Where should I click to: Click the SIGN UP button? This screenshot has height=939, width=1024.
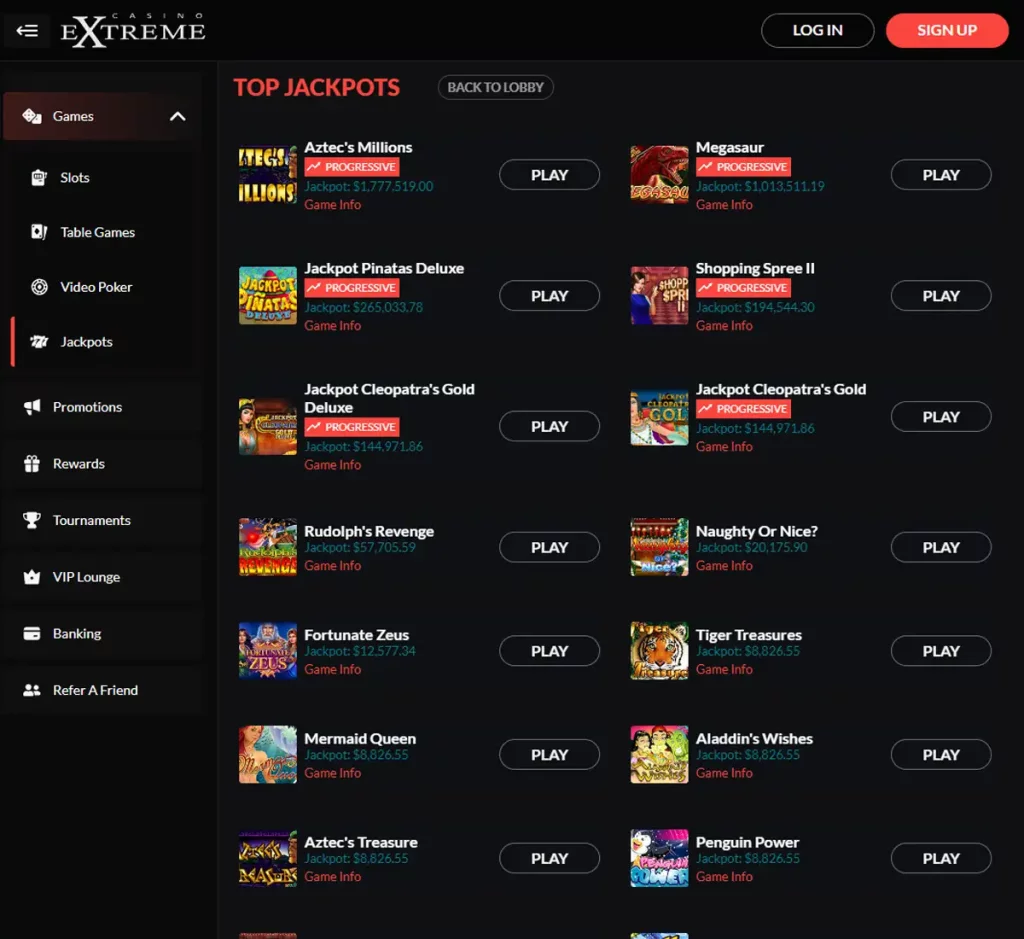click(x=946, y=30)
